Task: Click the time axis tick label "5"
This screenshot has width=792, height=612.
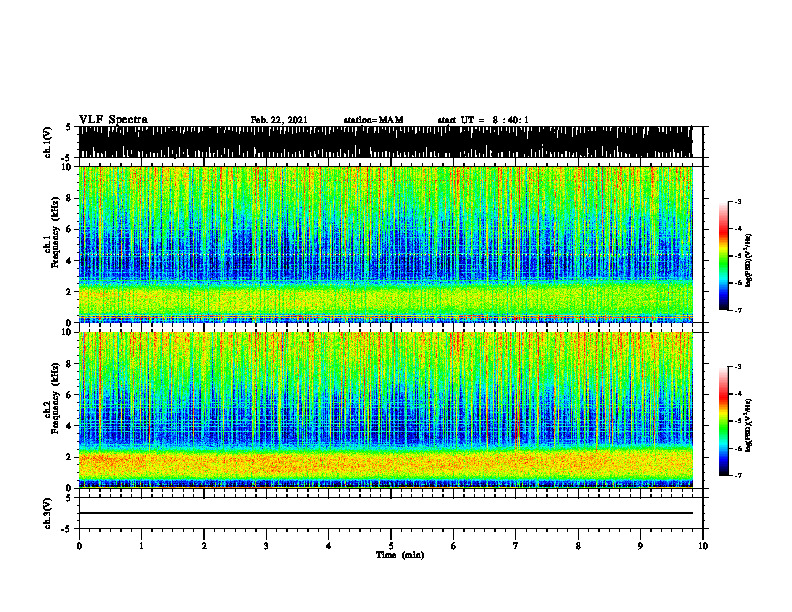Action: click(x=391, y=546)
